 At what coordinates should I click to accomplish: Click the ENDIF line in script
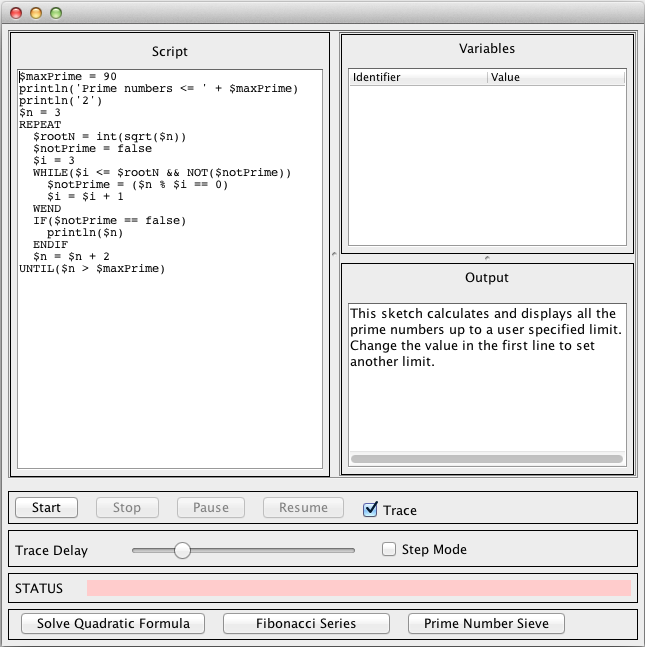pyautogui.click(x=50, y=244)
